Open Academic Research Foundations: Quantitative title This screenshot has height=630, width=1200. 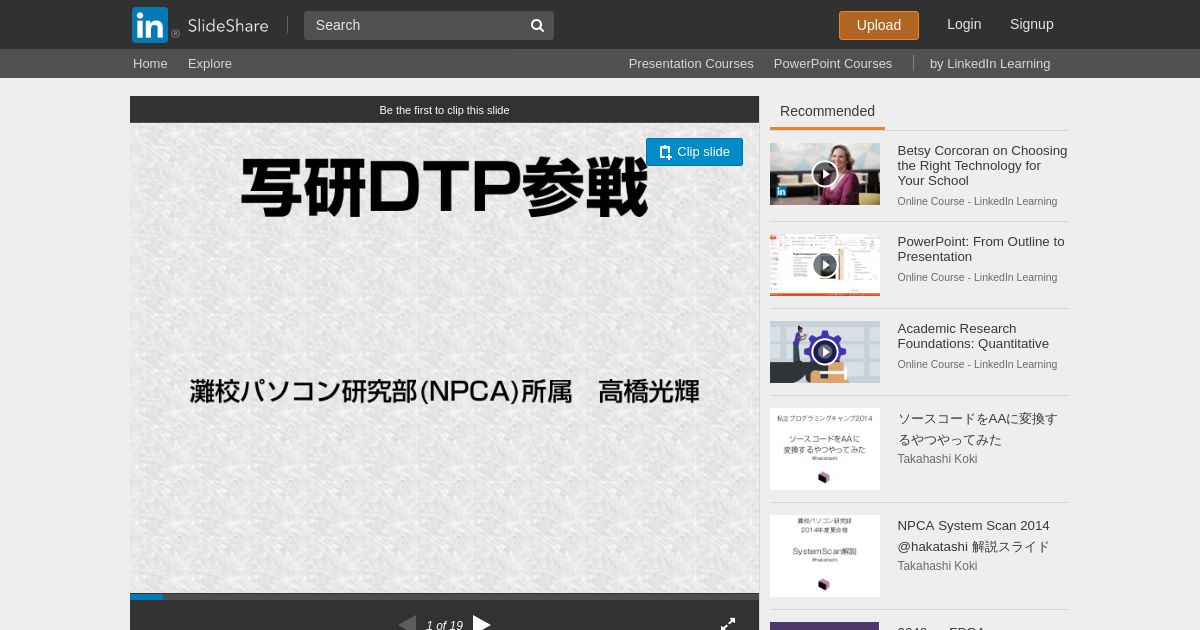[973, 336]
